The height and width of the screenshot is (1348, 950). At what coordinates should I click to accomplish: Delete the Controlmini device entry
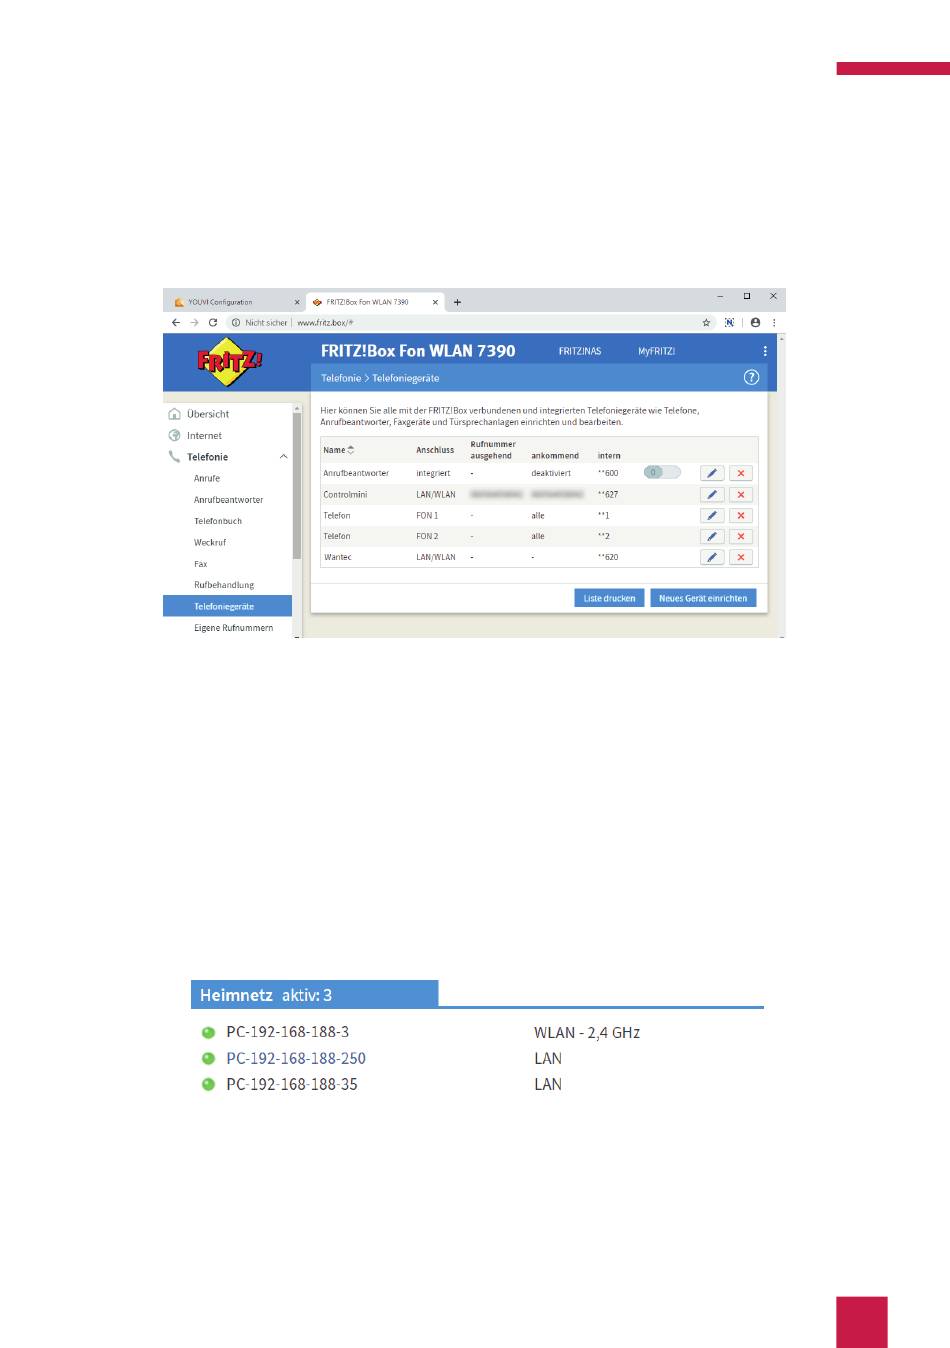[741, 494]
